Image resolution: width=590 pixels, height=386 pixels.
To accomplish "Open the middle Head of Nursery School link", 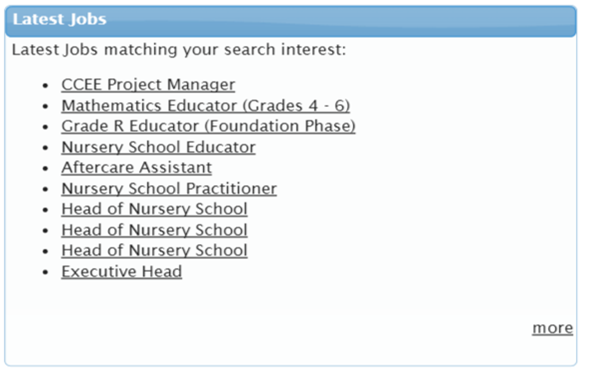I will click(x=154, y=230).
